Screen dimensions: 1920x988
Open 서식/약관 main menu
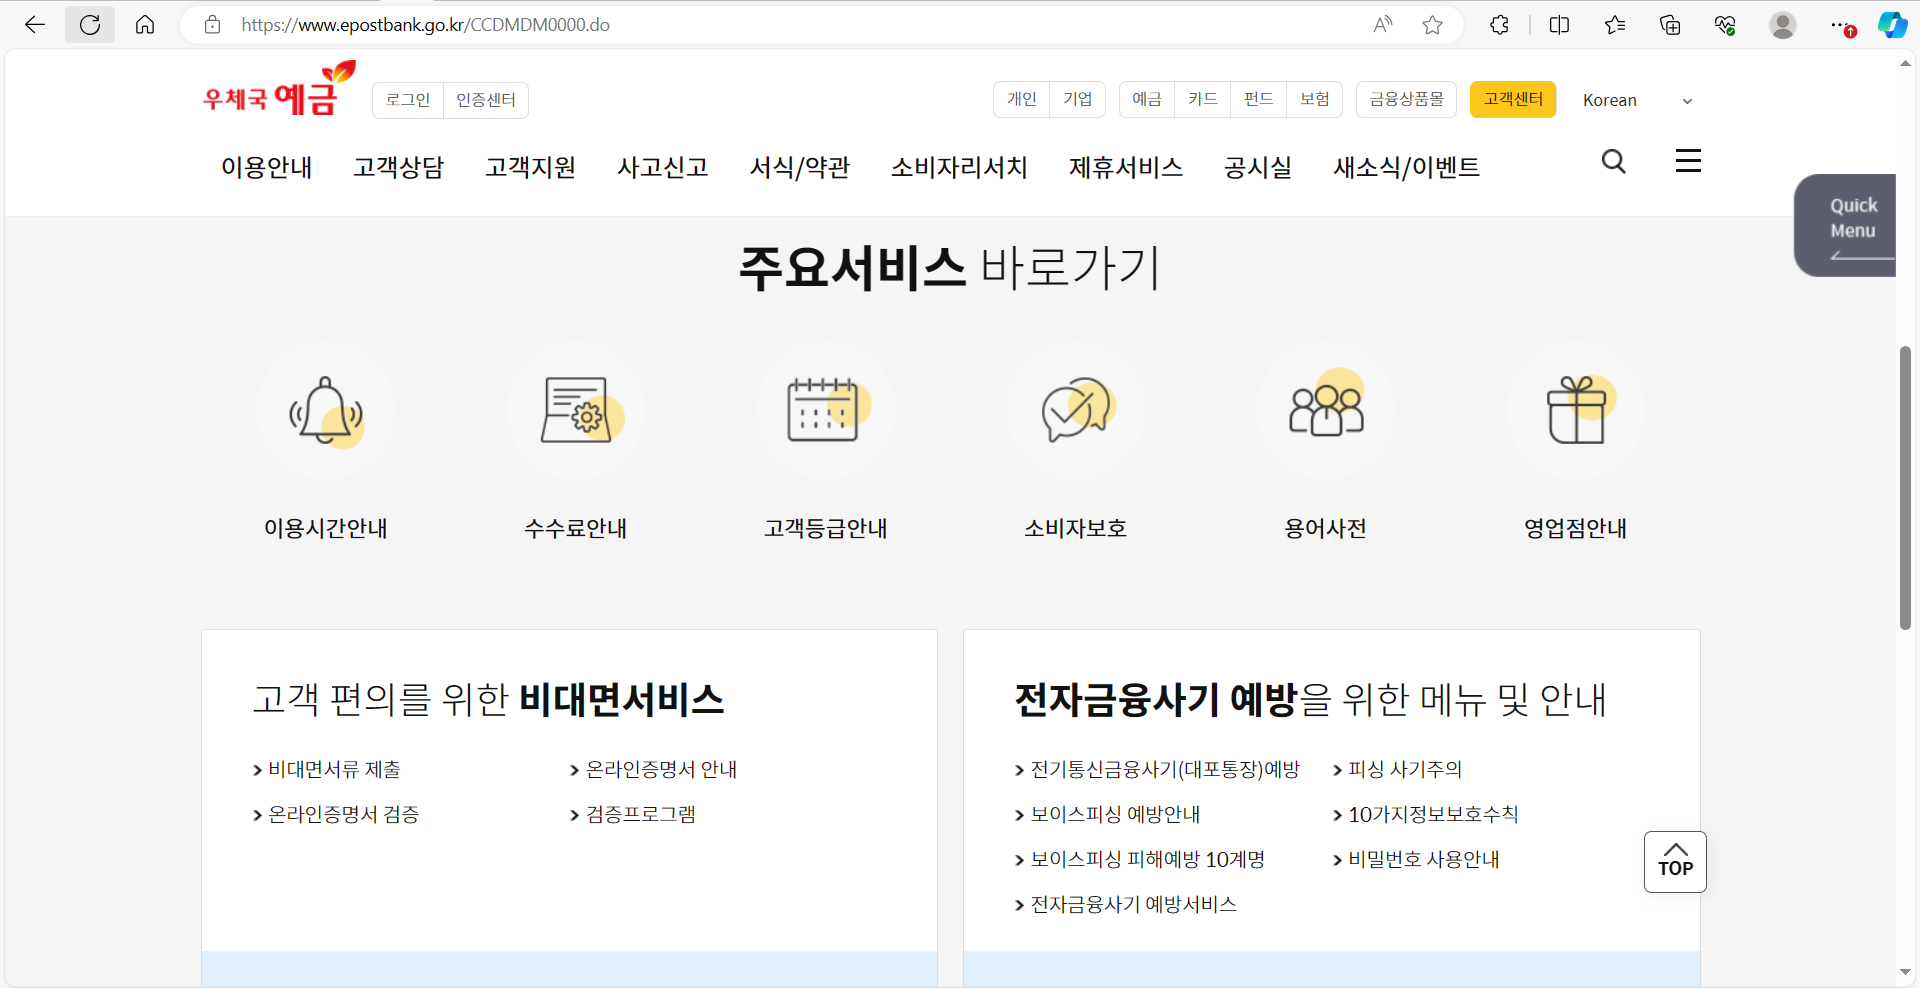click(800, 167)
